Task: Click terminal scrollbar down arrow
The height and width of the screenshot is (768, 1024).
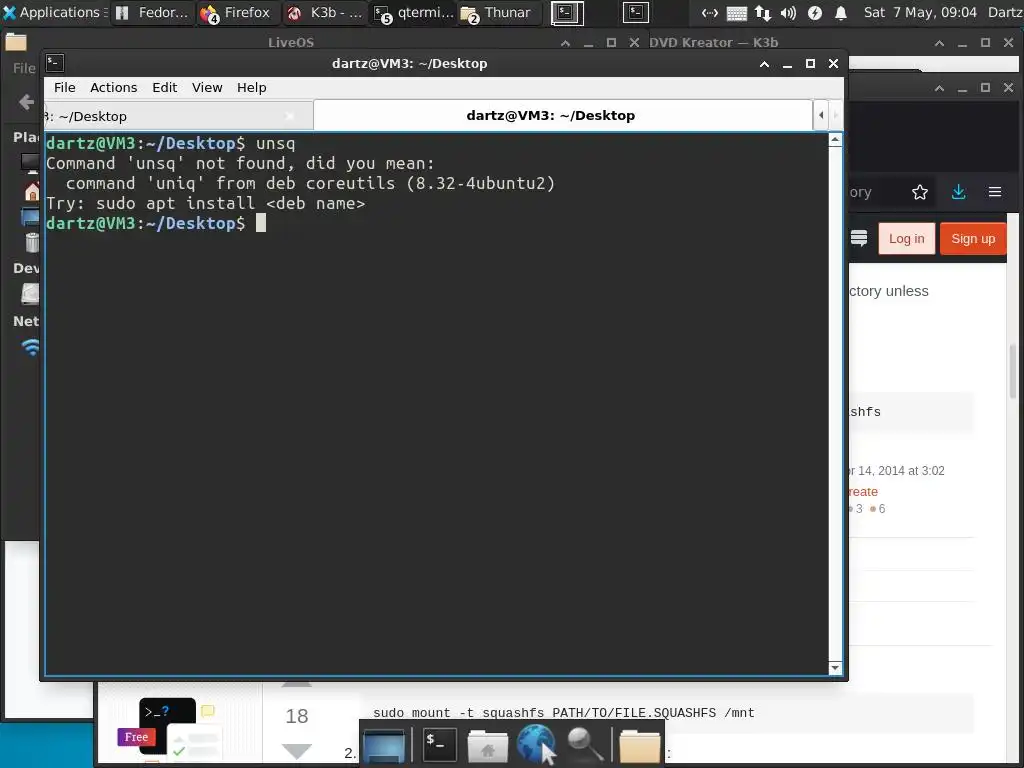Action: click(x=835, y=667)
